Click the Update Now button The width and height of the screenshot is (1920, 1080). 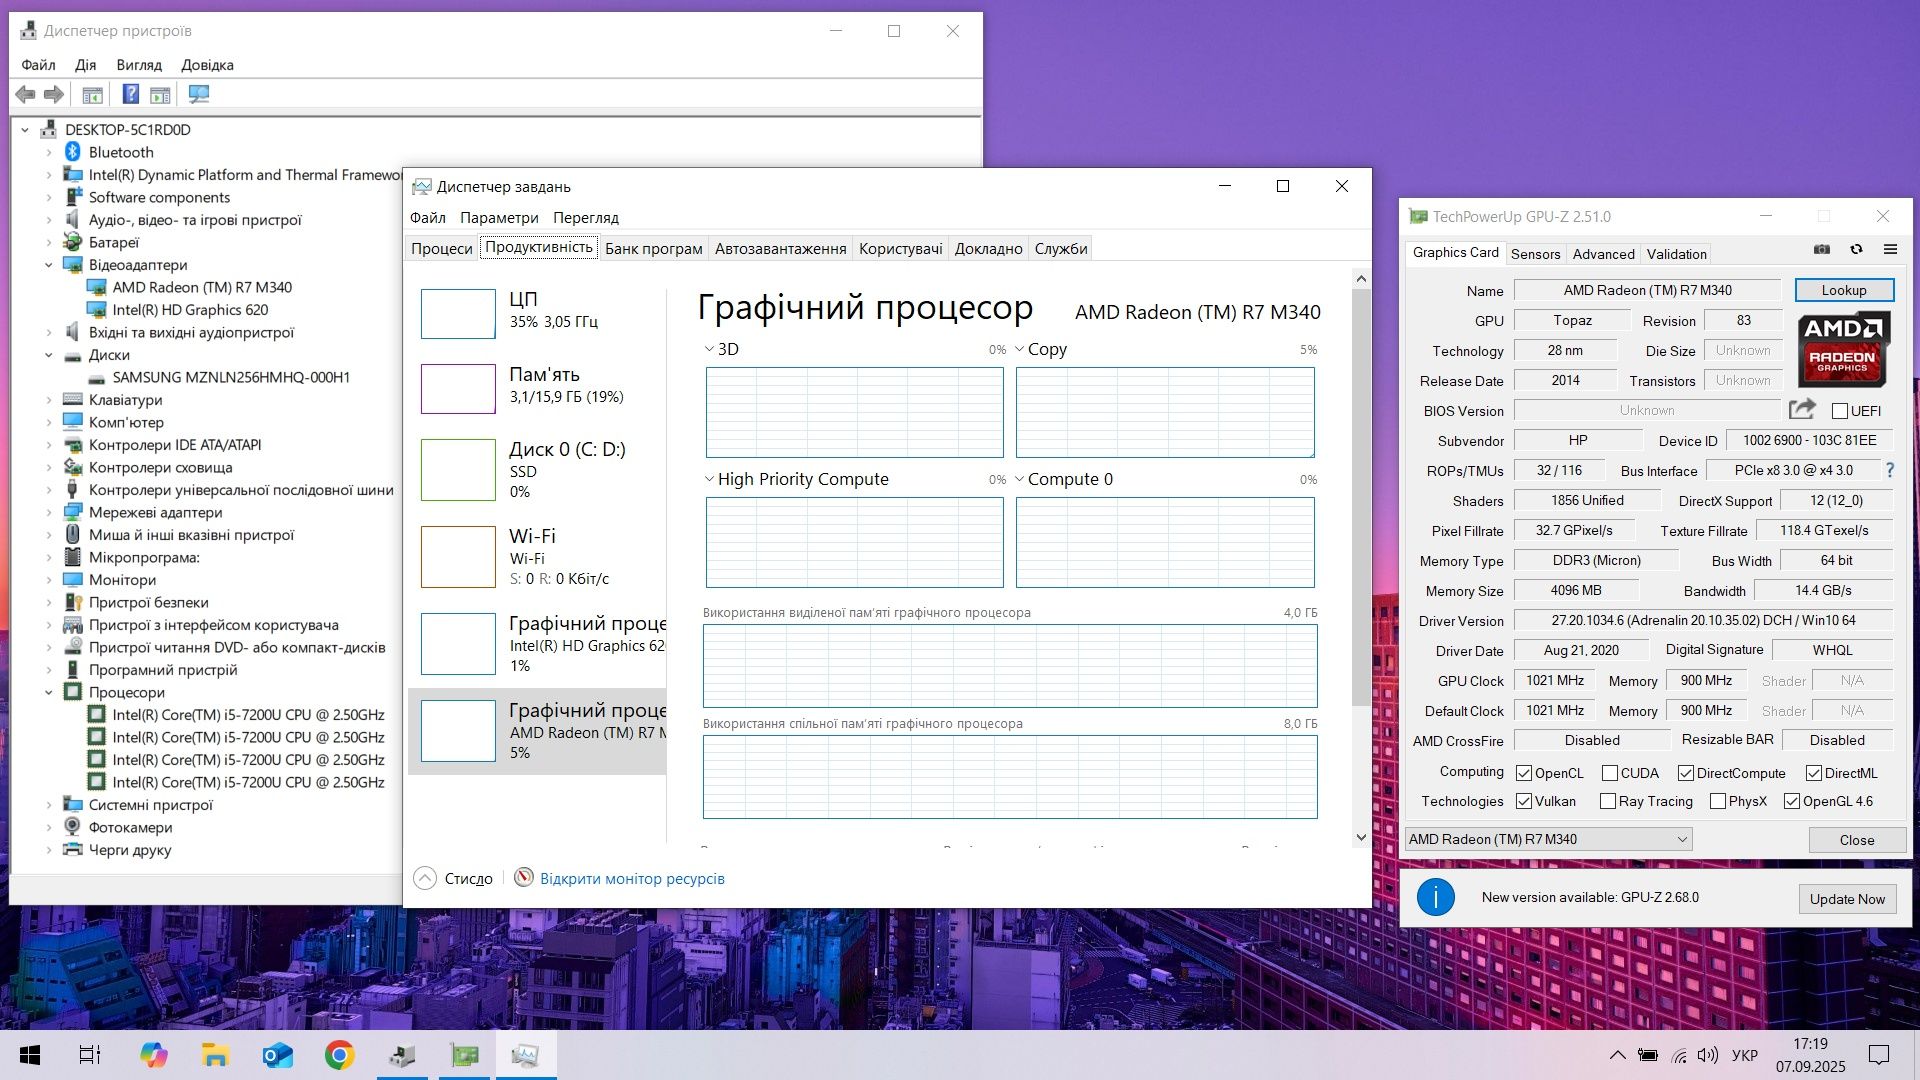1847,899
